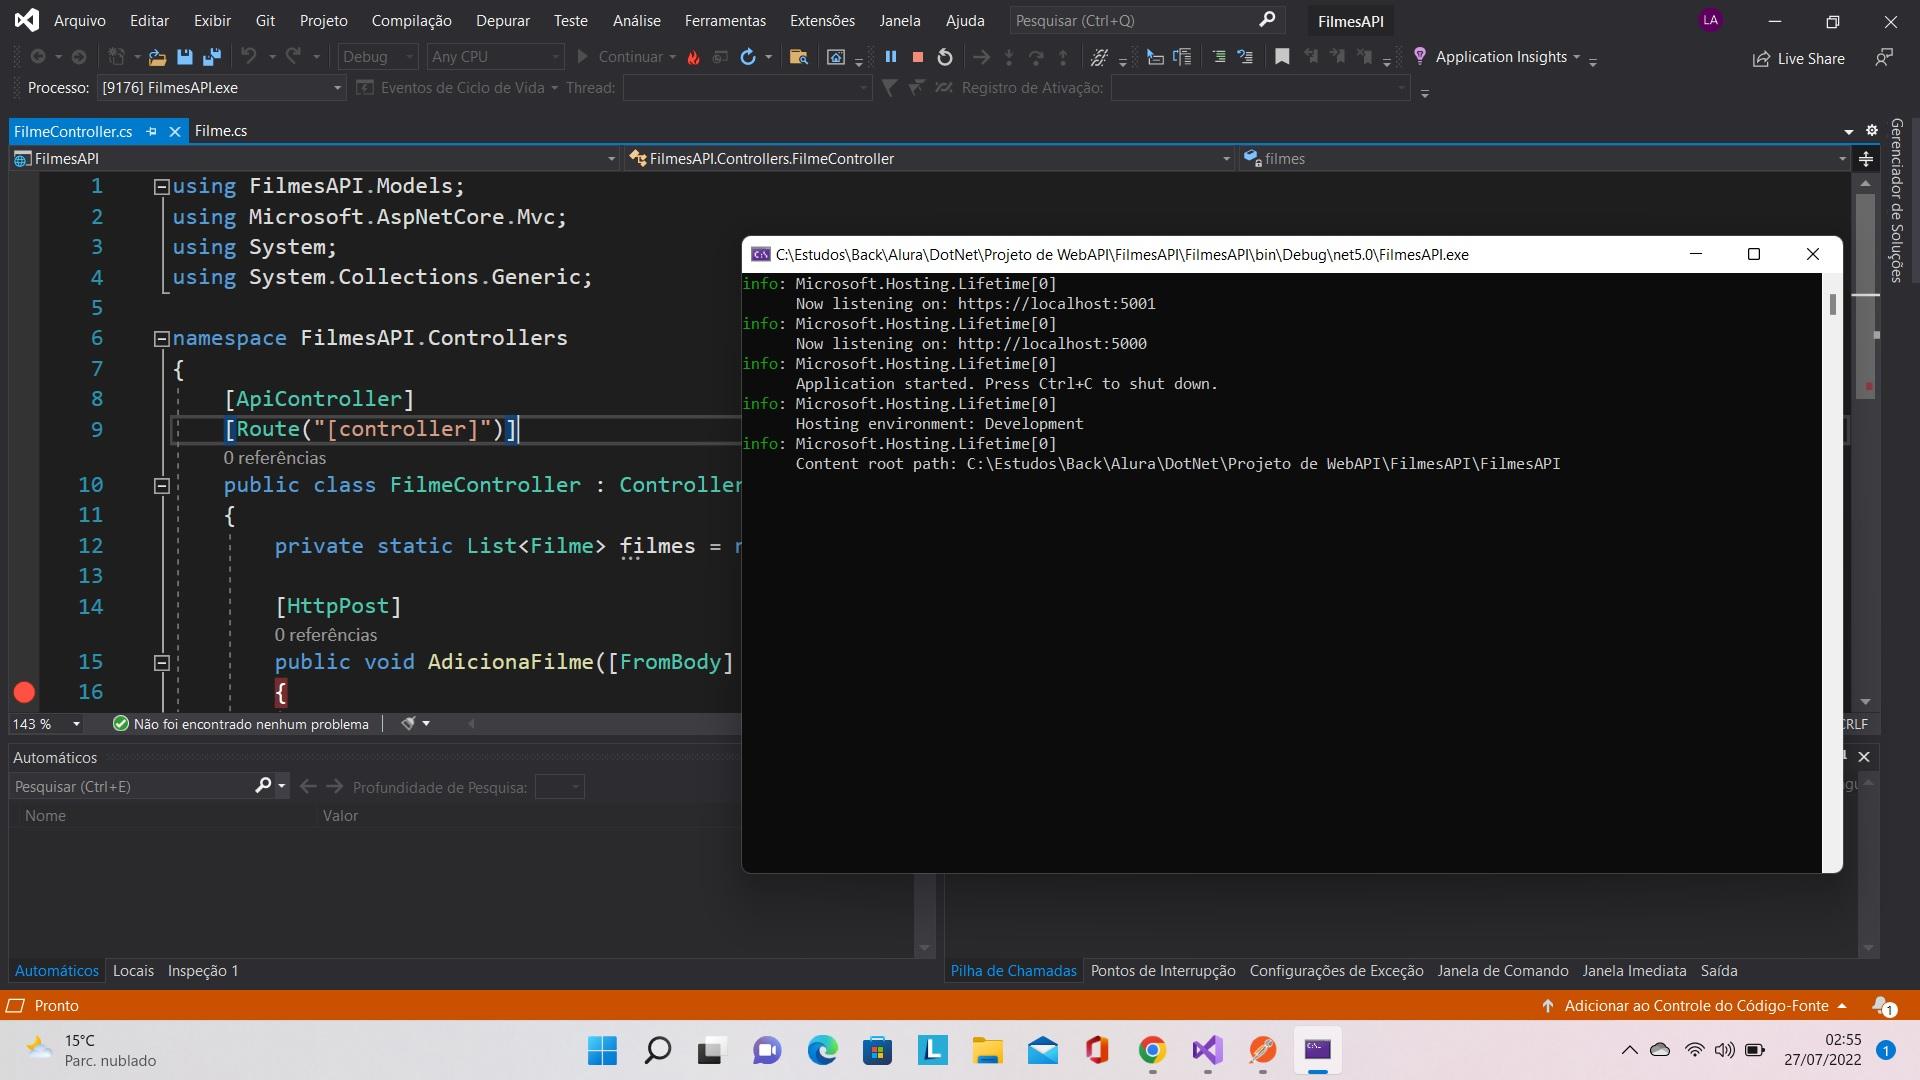Image resolution: width=1920 pixels, height=1080 pixels.
Task: Open the editor tab settings gear icon
Action: 1872,131
